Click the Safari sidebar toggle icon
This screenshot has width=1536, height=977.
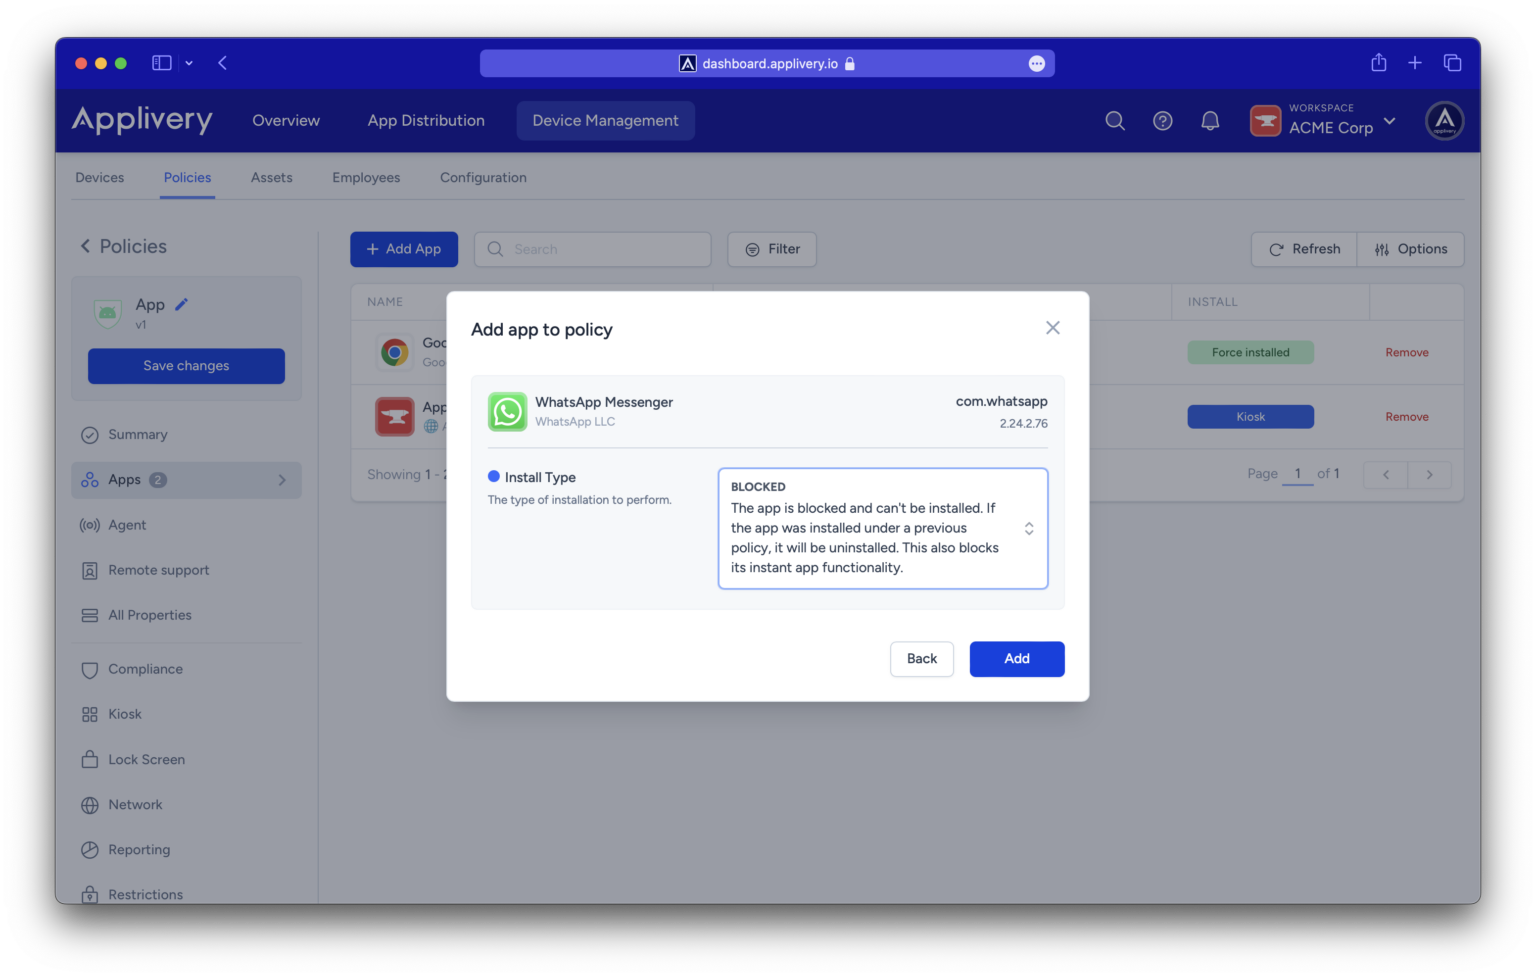[161, 63]
